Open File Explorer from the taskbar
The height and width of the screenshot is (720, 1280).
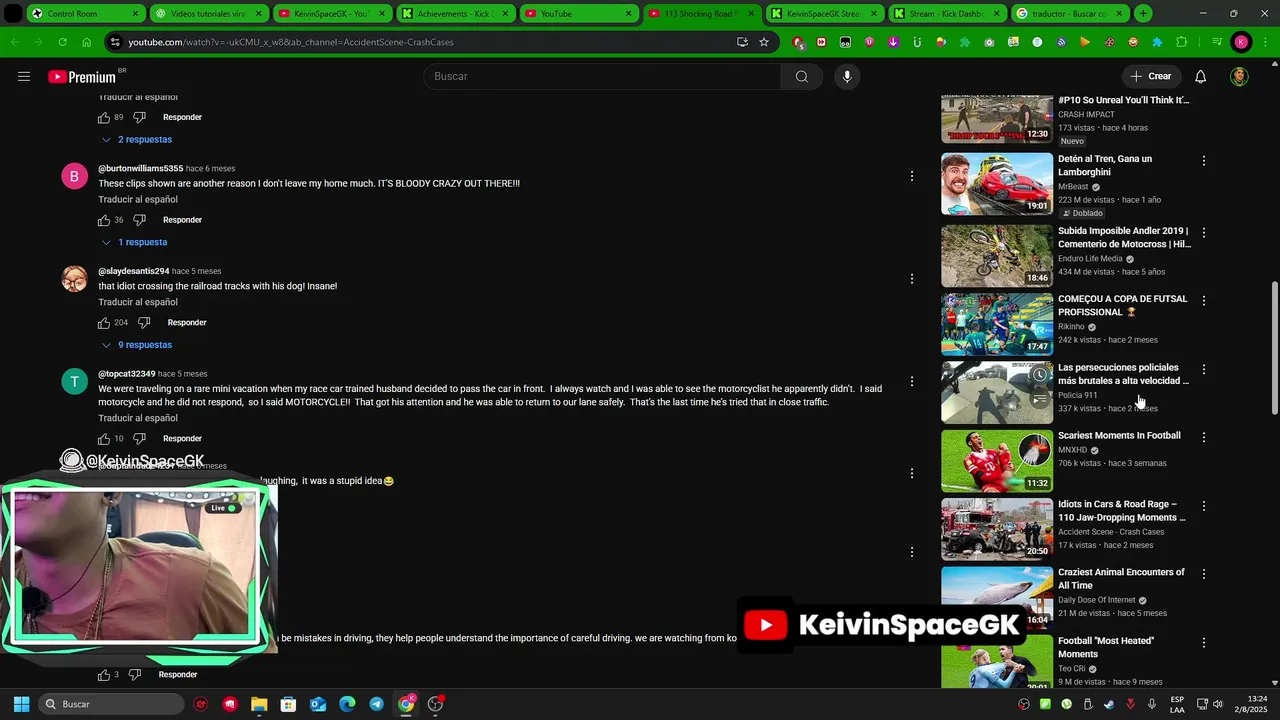coord(259,704)
